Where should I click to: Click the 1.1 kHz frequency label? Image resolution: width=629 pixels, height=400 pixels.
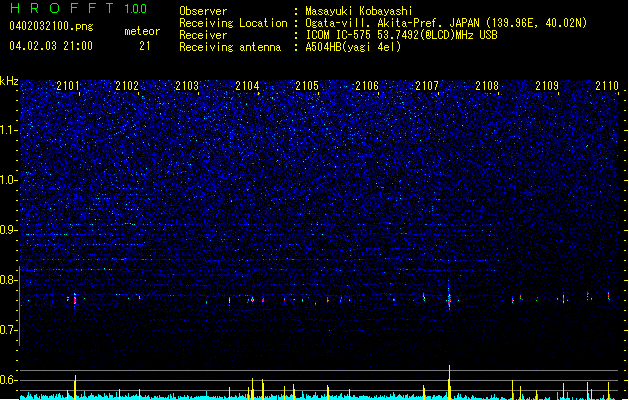pos(8,130)
